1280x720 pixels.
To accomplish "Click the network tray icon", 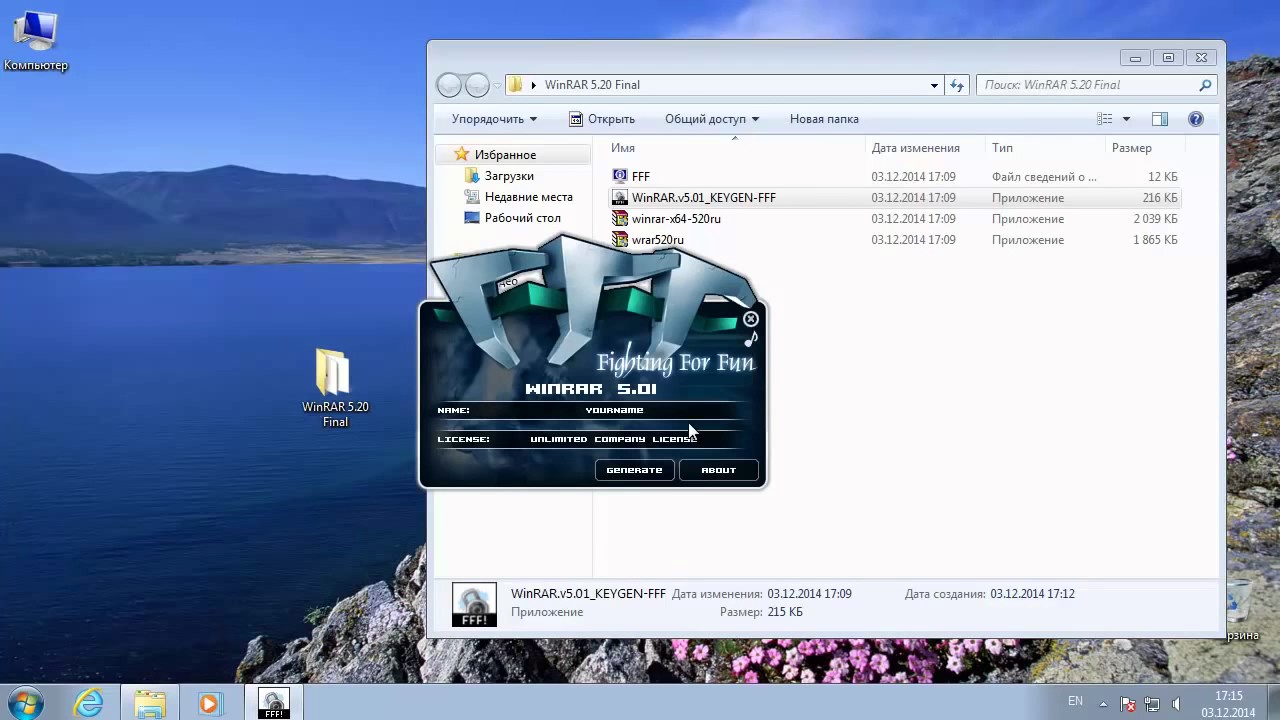I will (1152, 704).
